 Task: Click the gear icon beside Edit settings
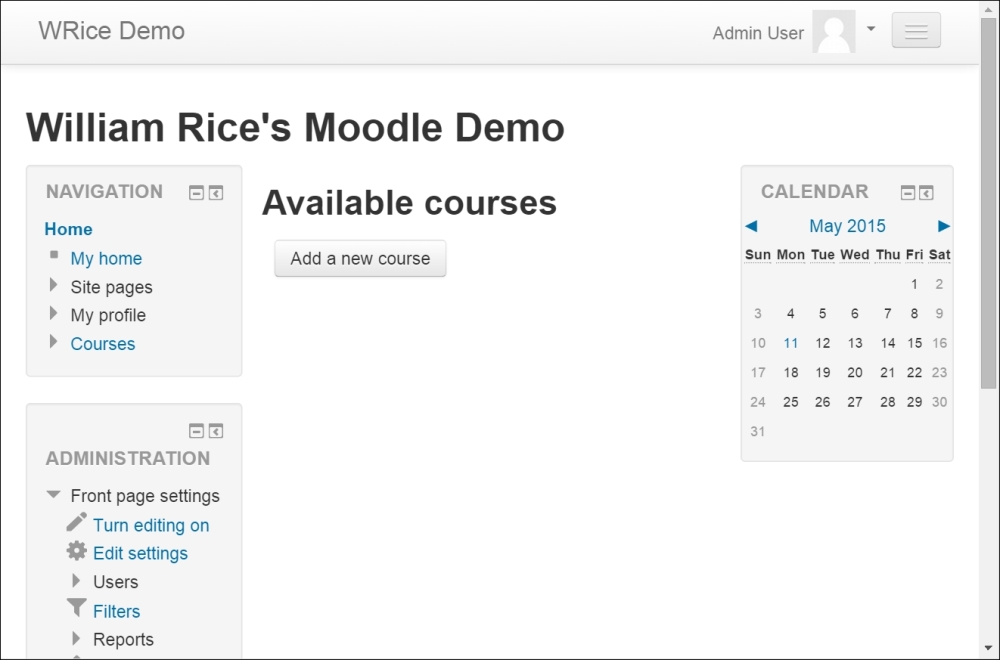(77, 551)
